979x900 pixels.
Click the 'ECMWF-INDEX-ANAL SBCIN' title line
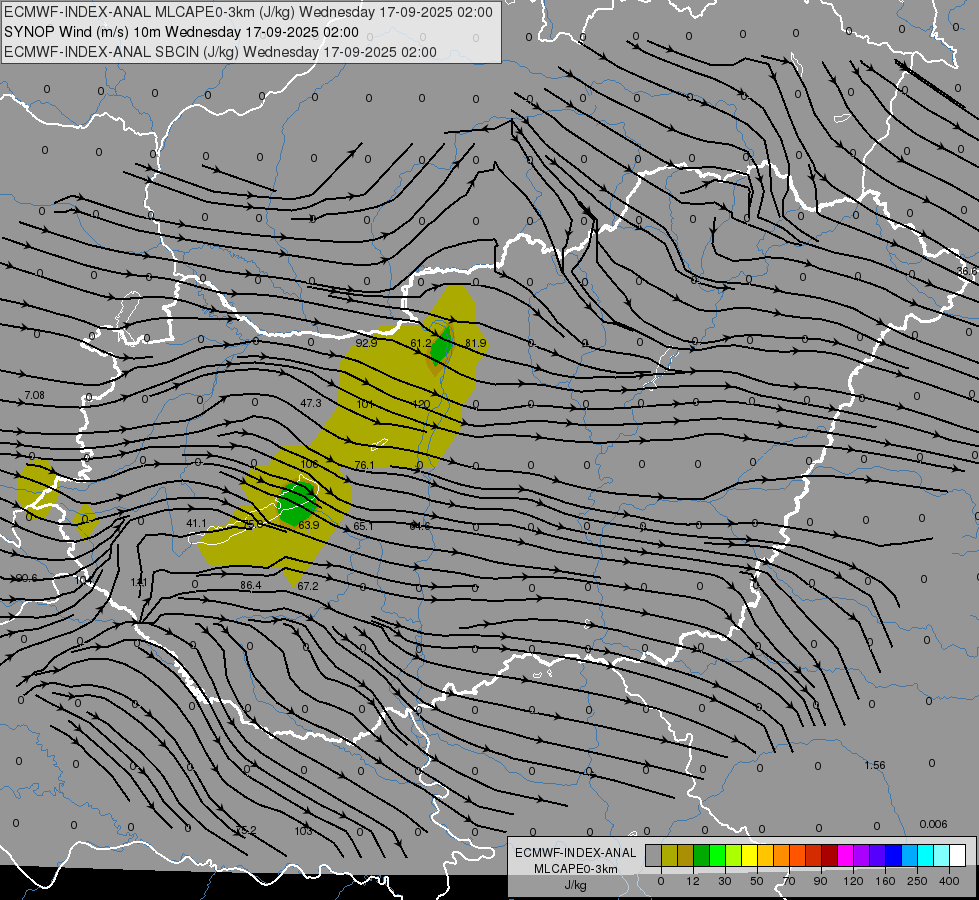(x=220, y=52)
